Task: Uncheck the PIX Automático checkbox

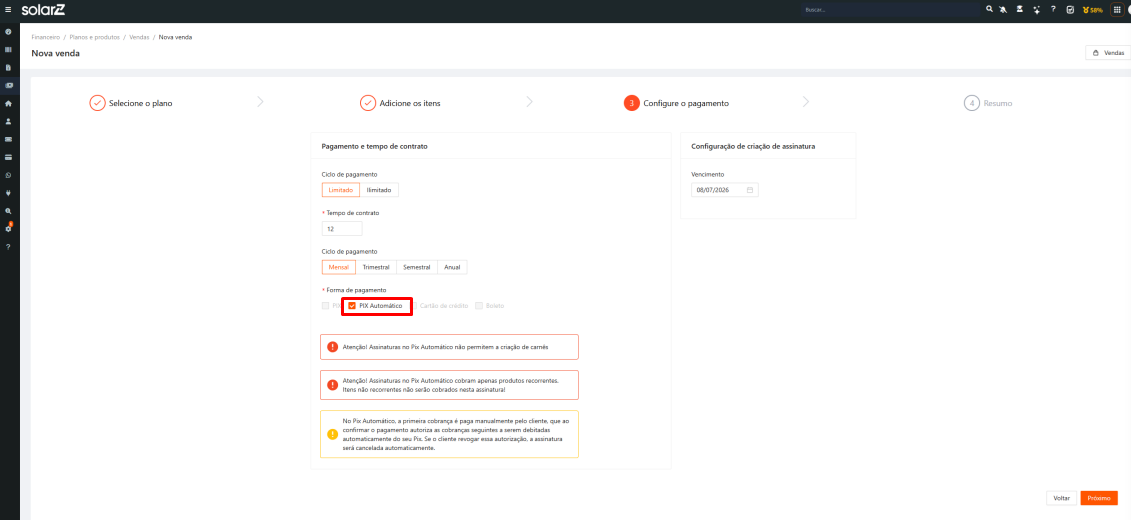Action: pos(352,306)
